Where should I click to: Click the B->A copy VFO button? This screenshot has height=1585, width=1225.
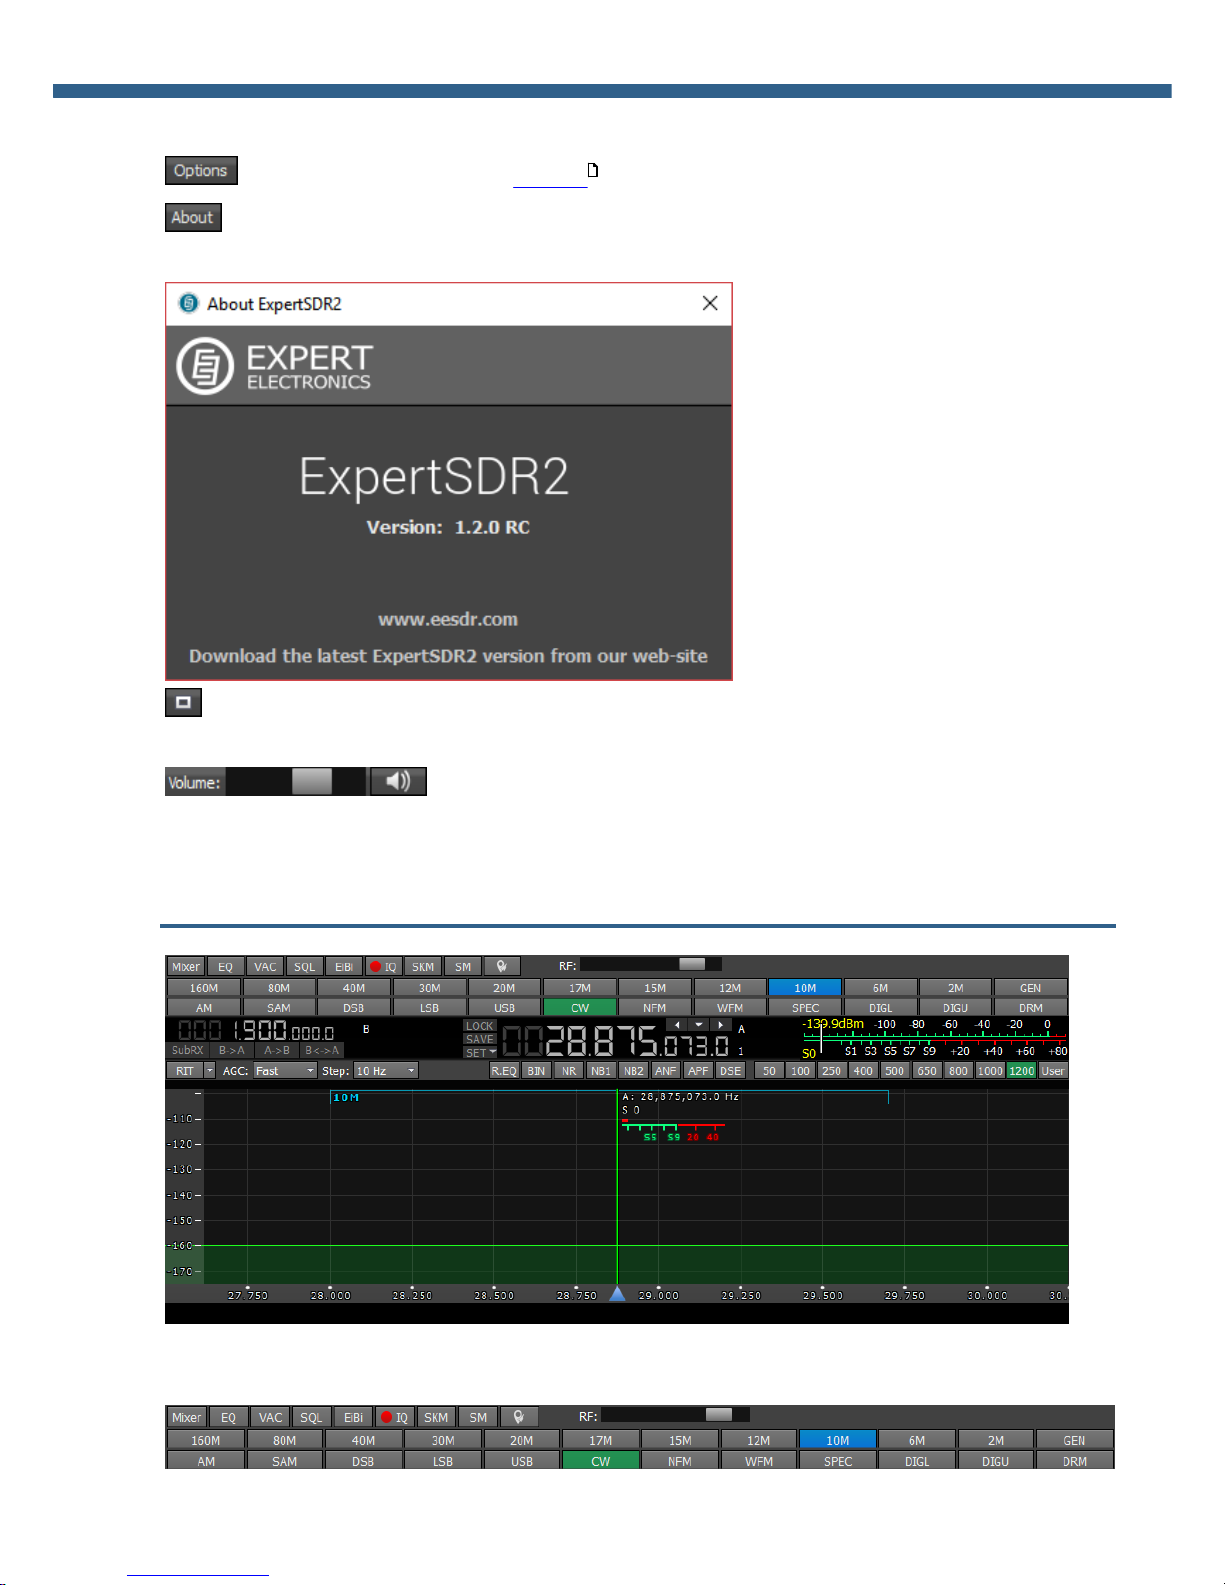point(232,1050)
